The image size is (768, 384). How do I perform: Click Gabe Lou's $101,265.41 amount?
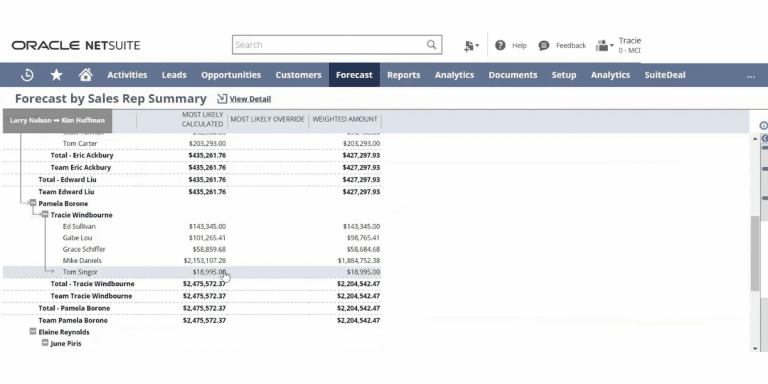(x=207, y=238)
